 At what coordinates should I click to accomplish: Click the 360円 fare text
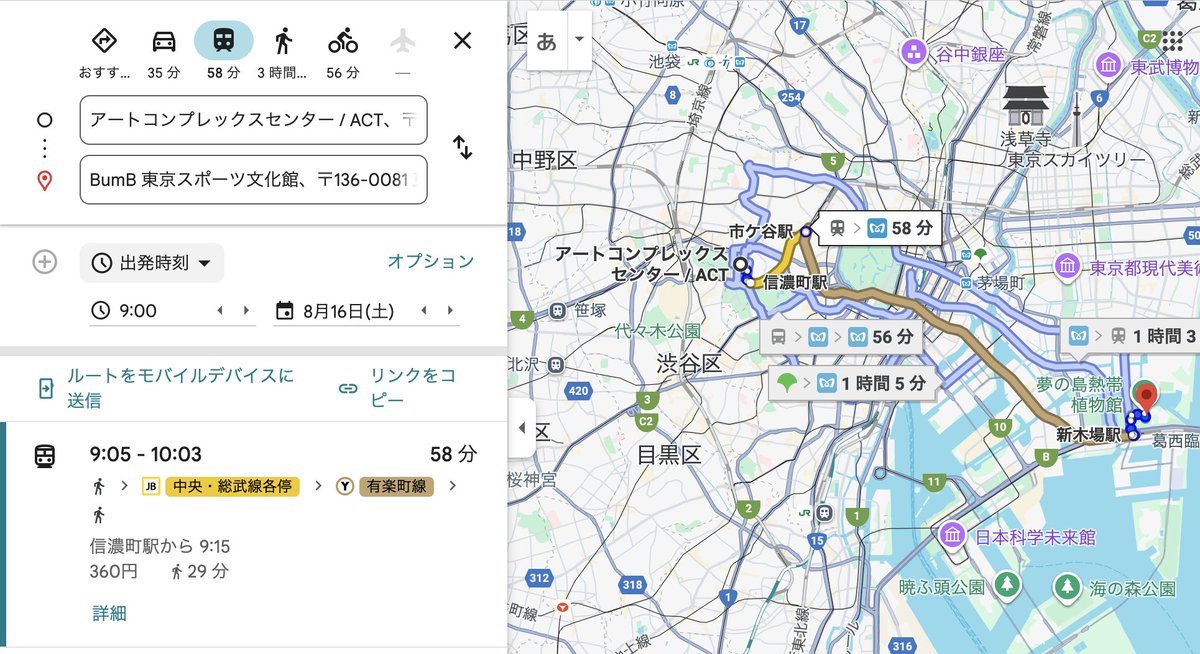coord(113,572)
